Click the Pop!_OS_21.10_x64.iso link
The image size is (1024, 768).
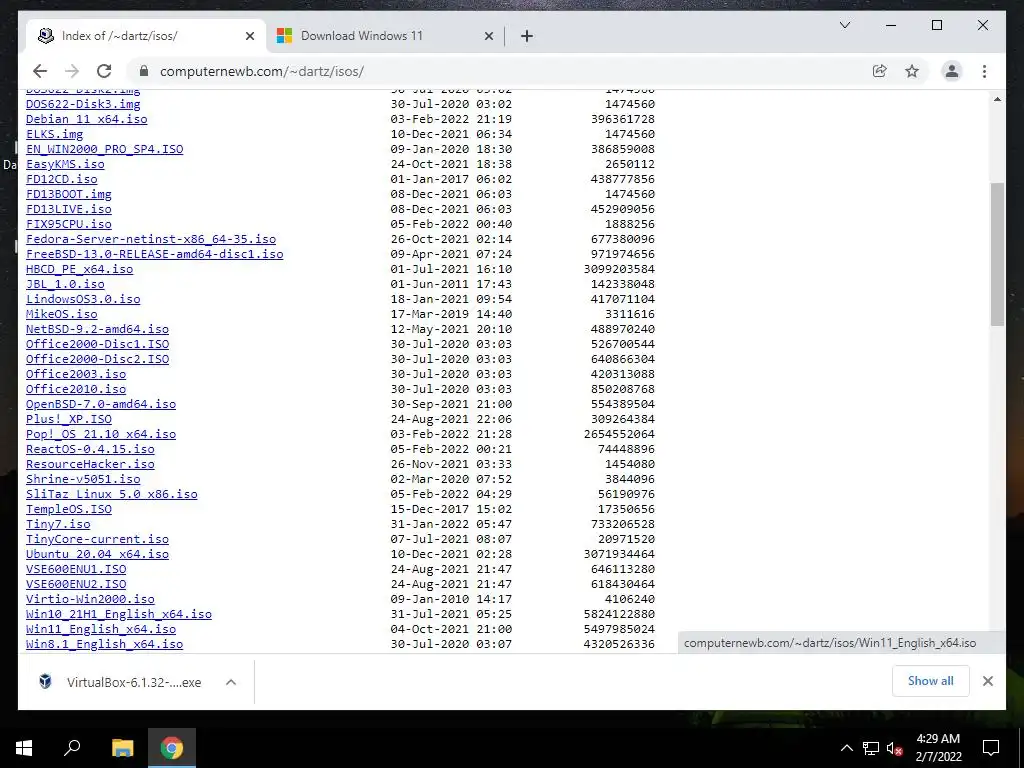(x=101, y=434)
